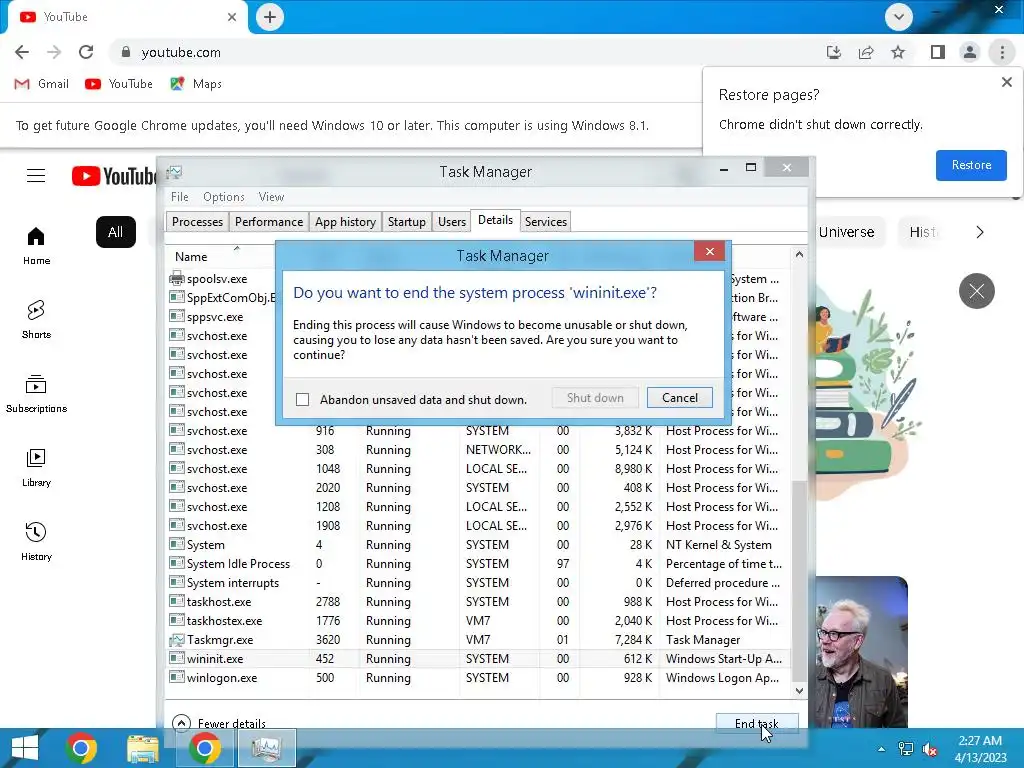1024x768 pixels.
Task: Select the Taskmgr.exe process row
Action: [477, 640]
